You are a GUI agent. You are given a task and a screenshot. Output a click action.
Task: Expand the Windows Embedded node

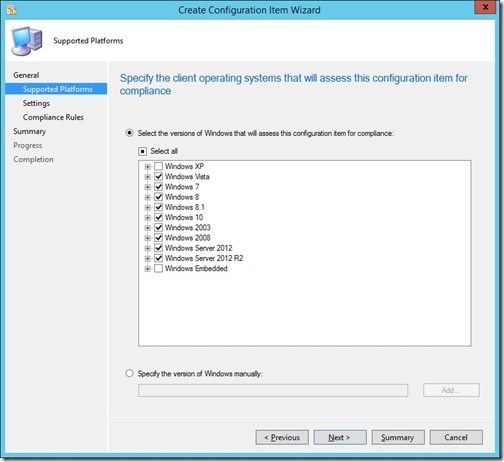pyautogui.click(x=148, y=269)
